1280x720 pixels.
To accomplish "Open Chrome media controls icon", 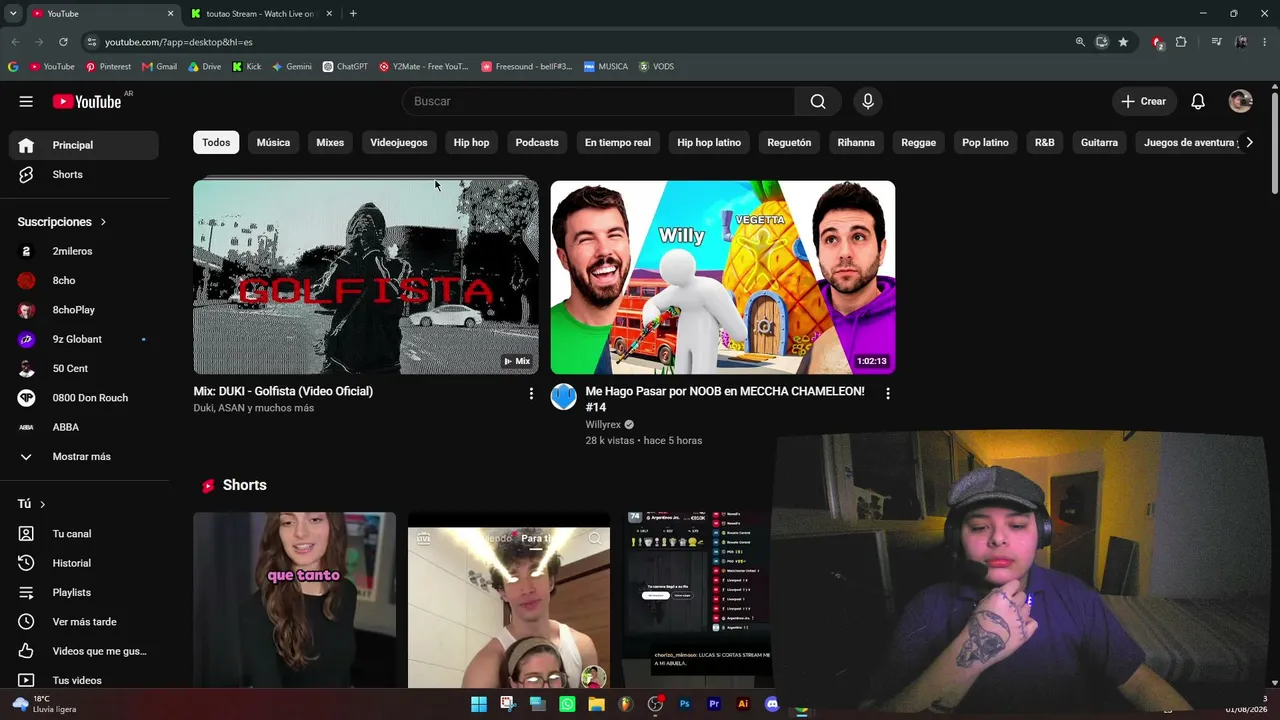I will point(1216,42).
